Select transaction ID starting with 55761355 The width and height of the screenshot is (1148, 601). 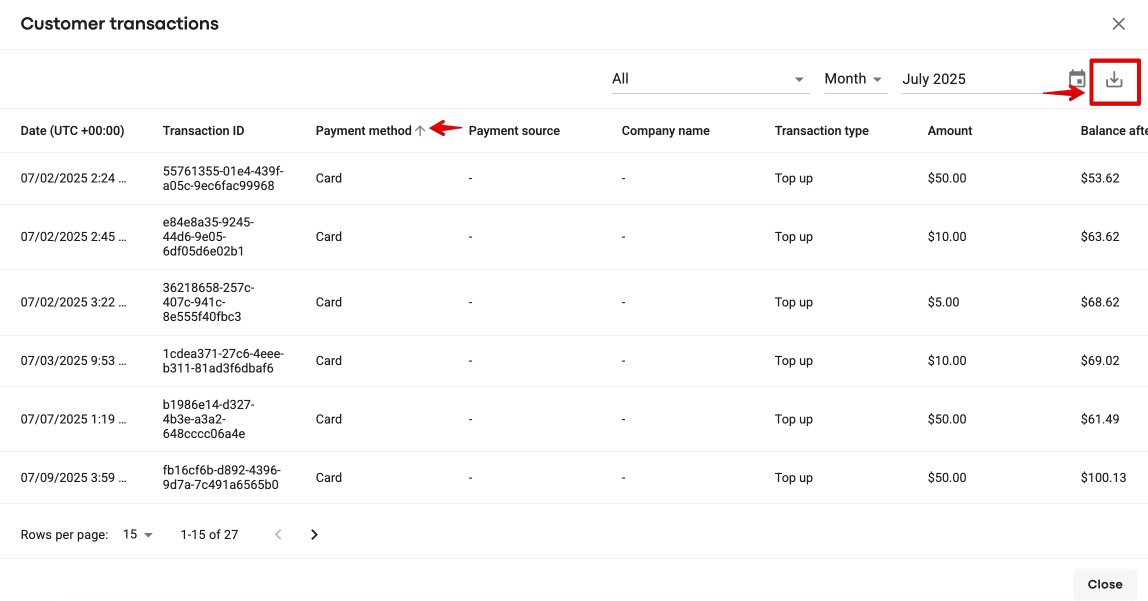pyautogui.click(x=223, y=178)
